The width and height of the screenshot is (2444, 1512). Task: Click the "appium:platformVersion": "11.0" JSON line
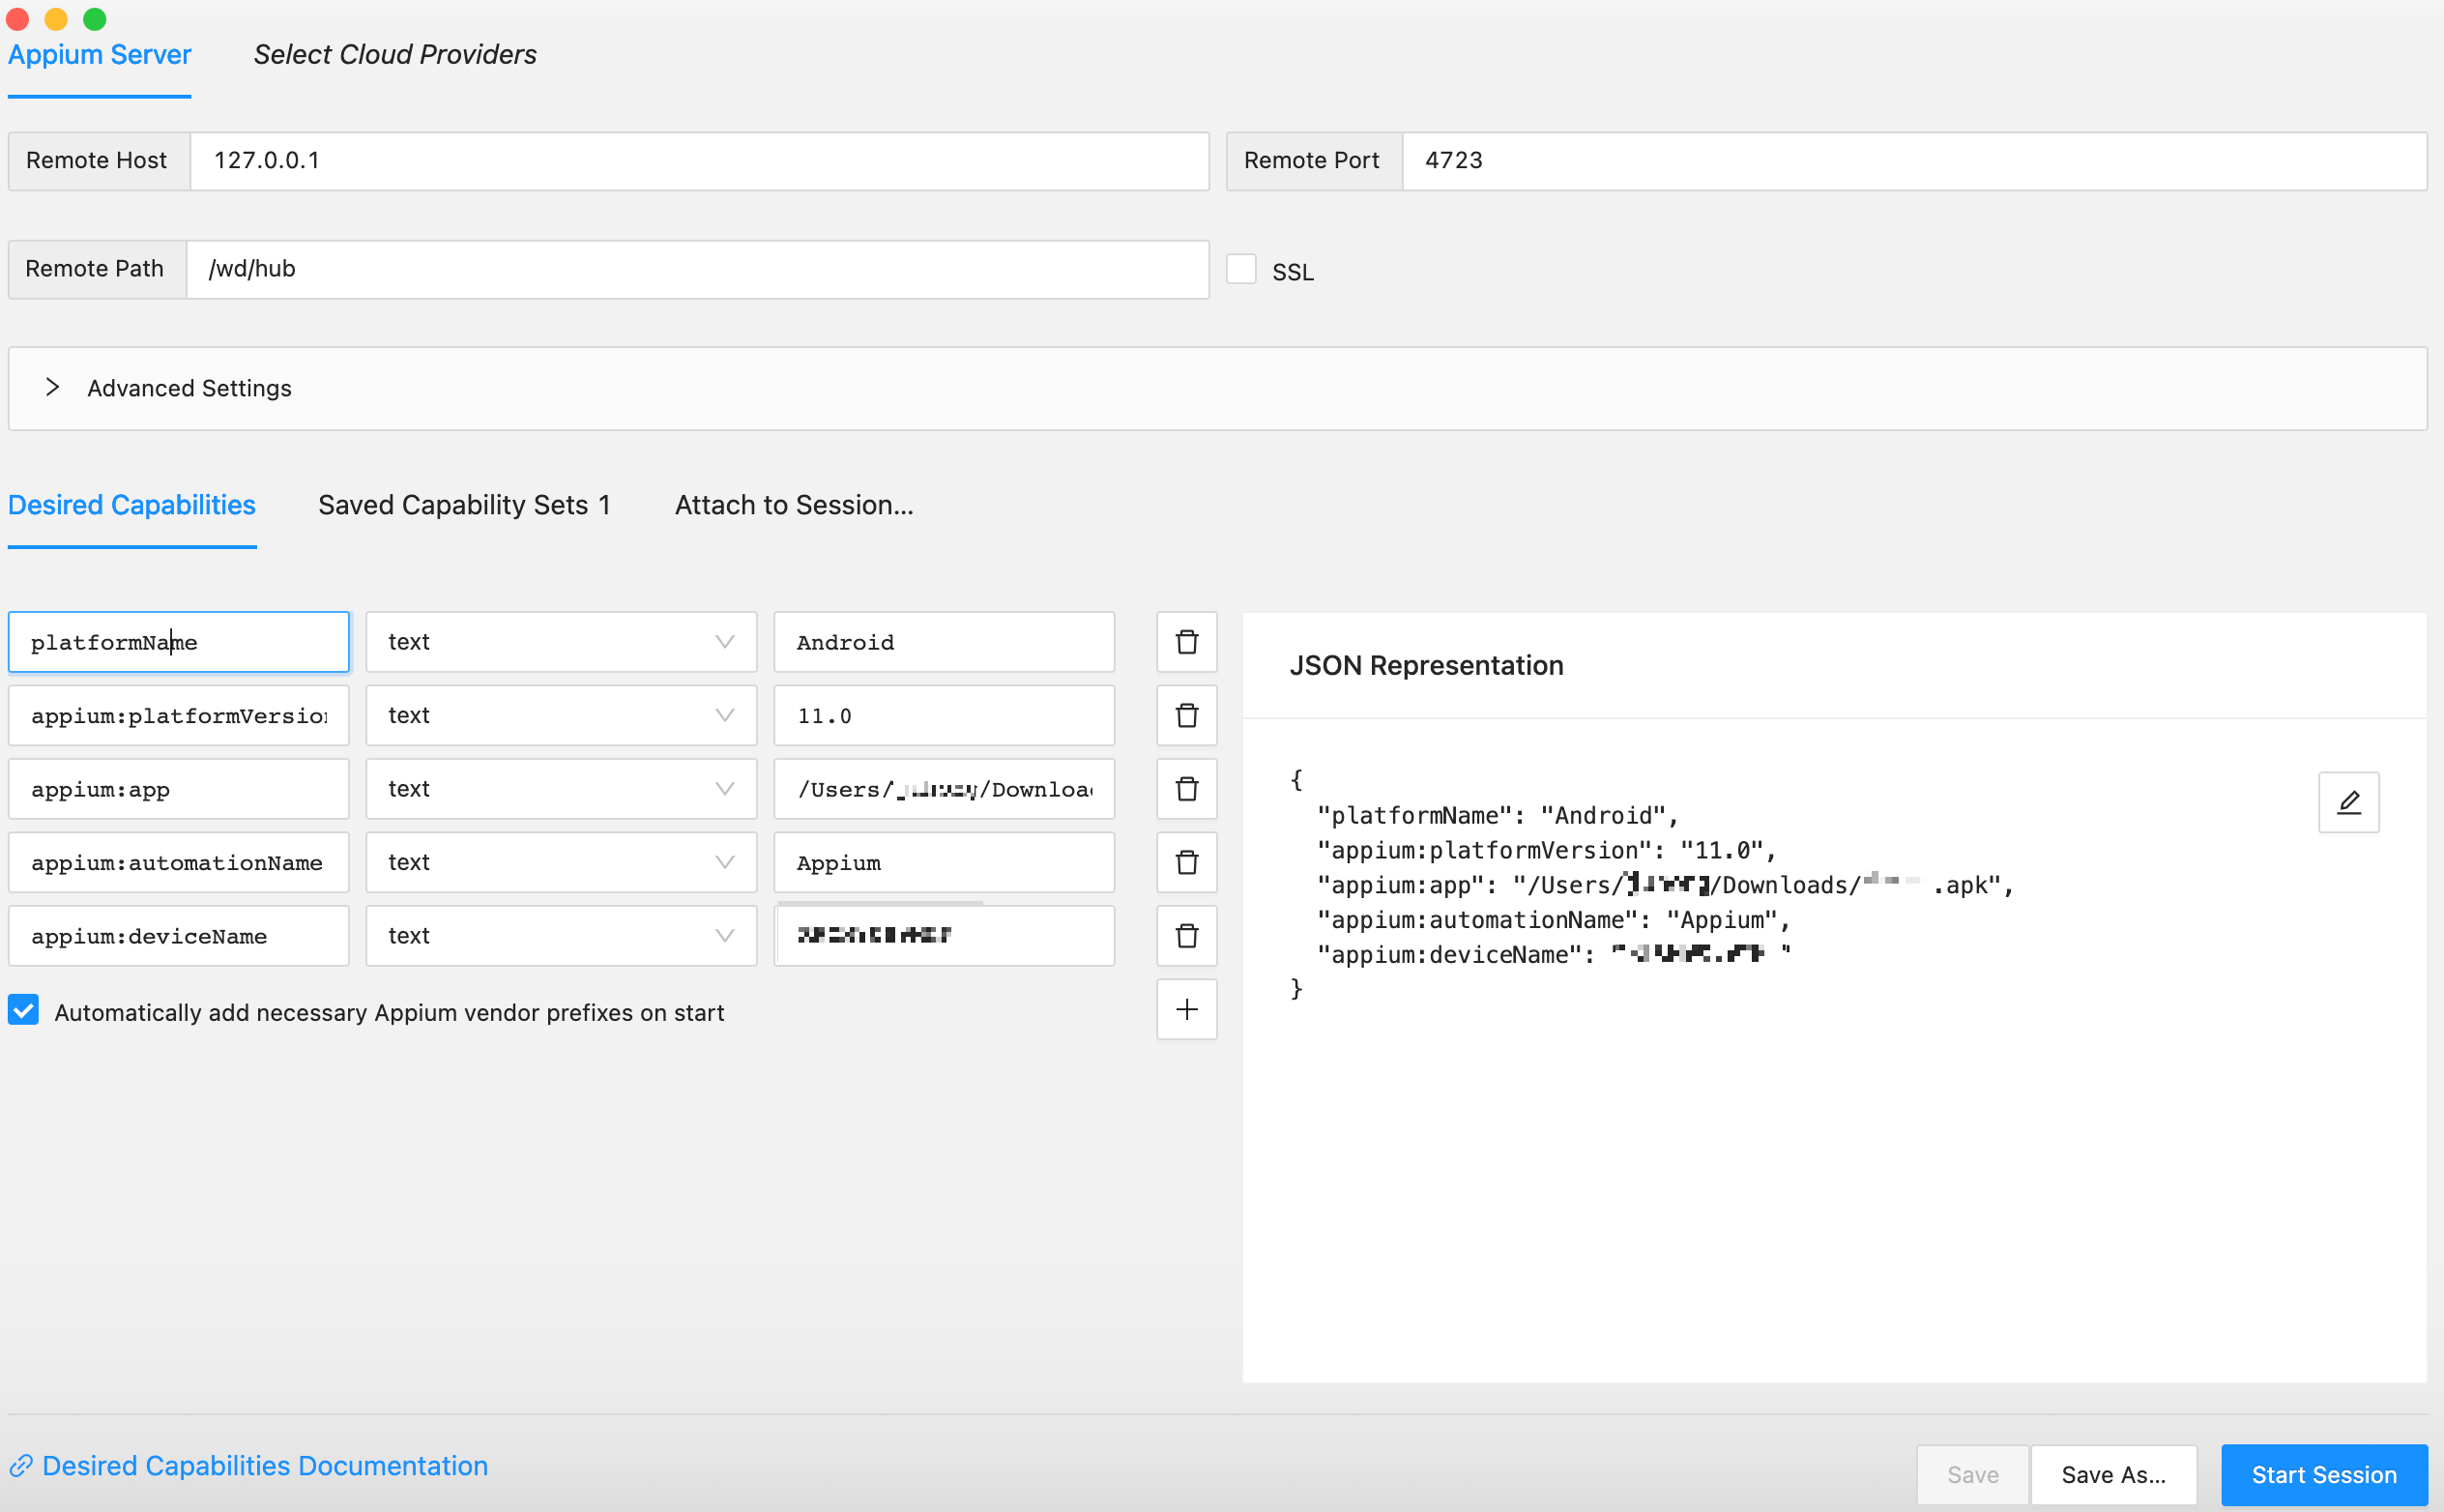pos(1546,851)
